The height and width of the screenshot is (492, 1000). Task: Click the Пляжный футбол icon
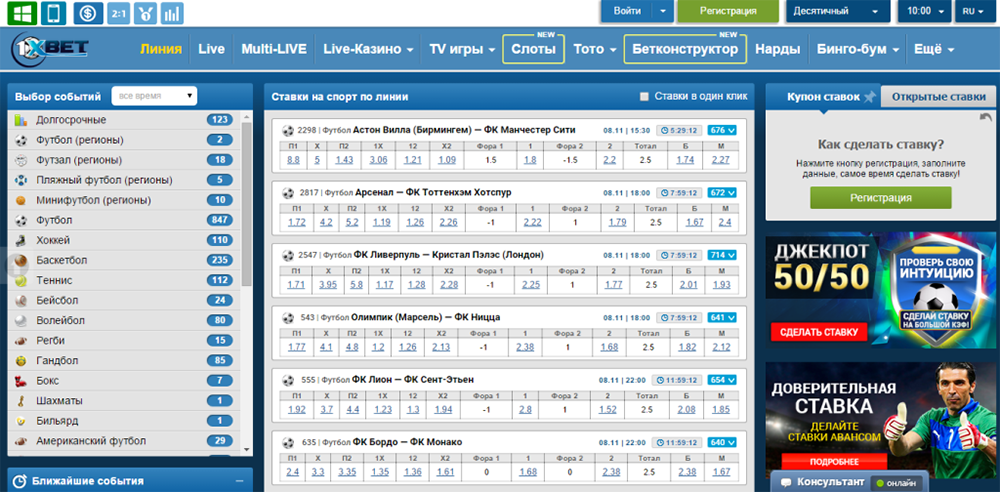[x=21, y=180]
